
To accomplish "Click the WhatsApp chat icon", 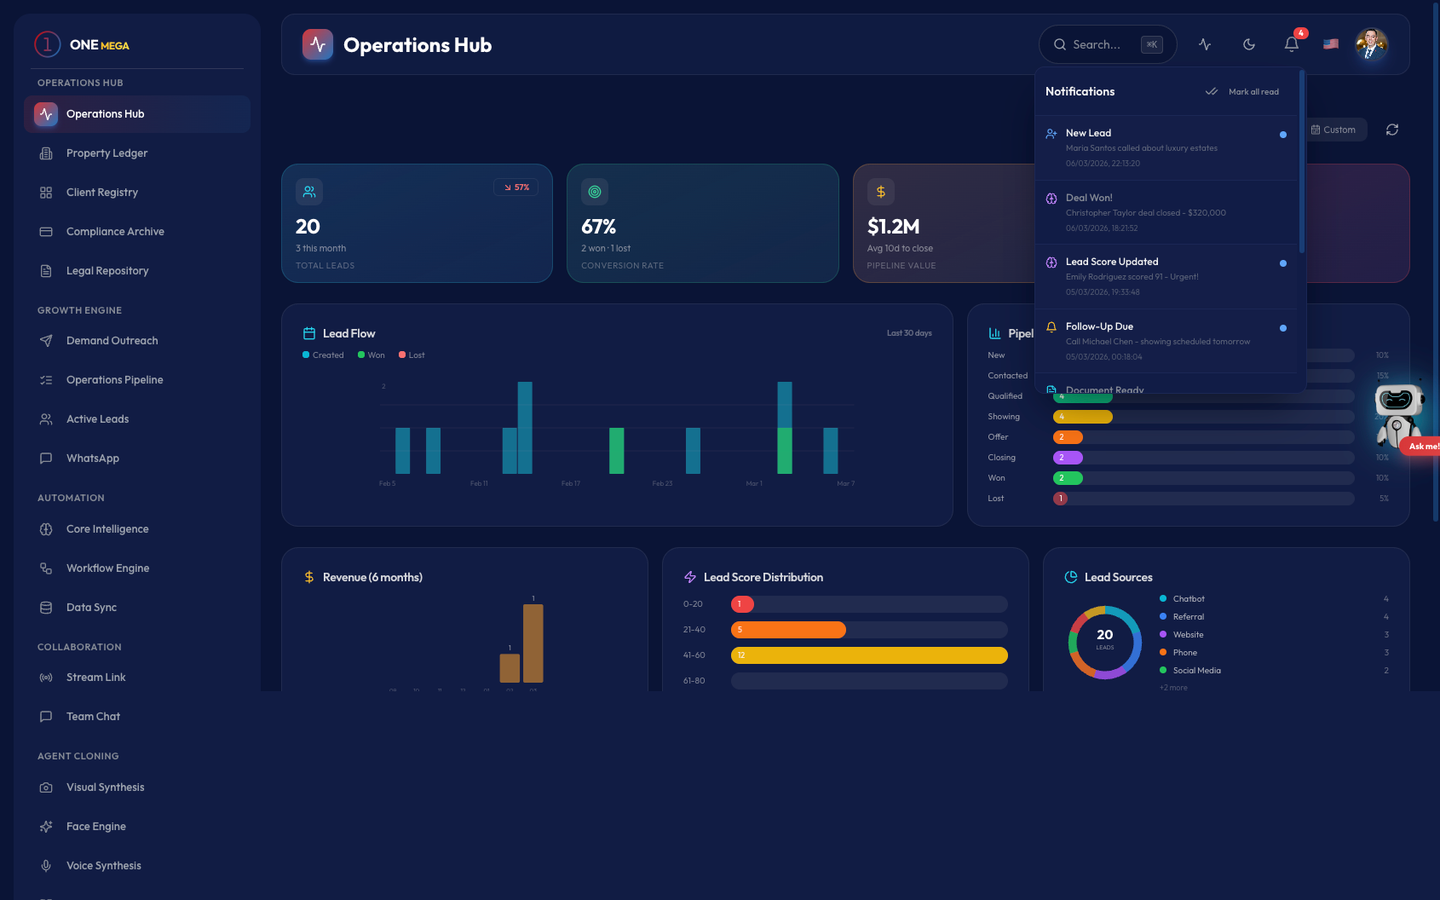I will click(46, 458).
